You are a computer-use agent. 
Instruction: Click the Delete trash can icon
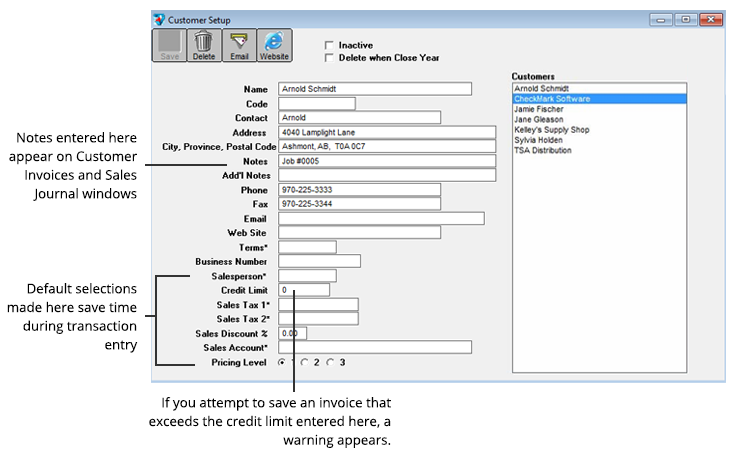(x=204, y=46)
